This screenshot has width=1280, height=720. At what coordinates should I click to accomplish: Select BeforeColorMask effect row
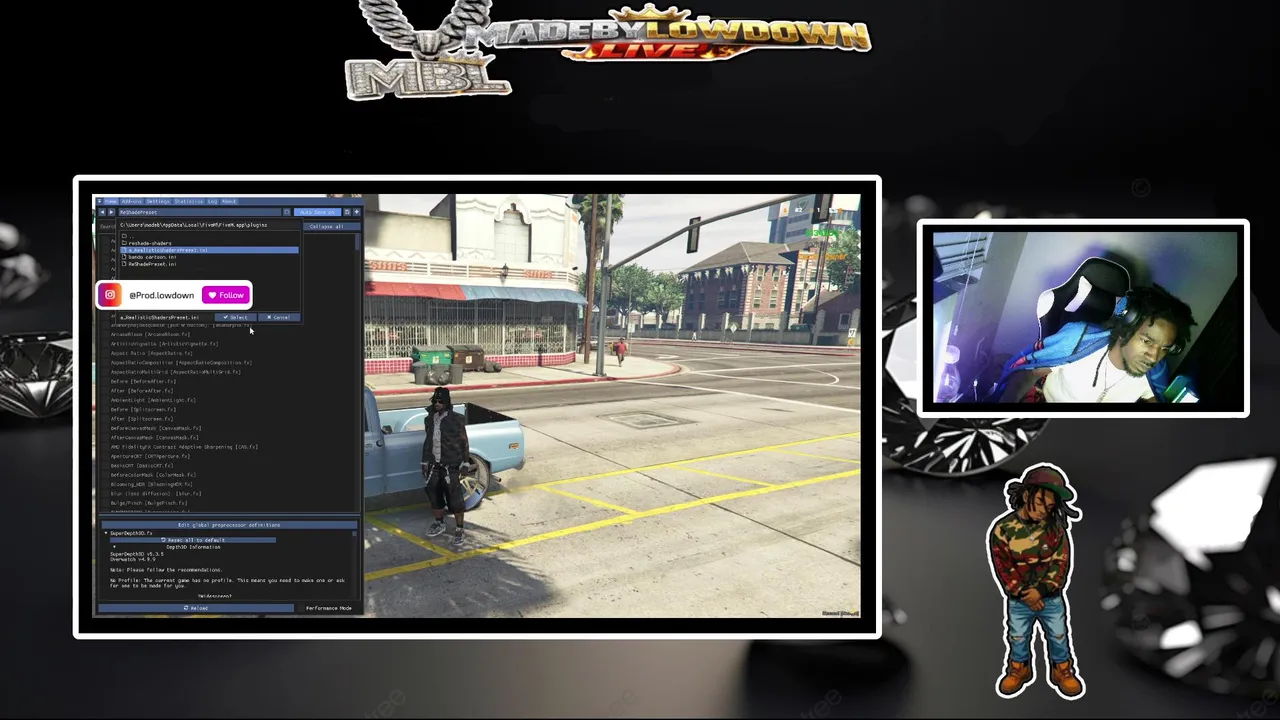click(x=153, y=475)
